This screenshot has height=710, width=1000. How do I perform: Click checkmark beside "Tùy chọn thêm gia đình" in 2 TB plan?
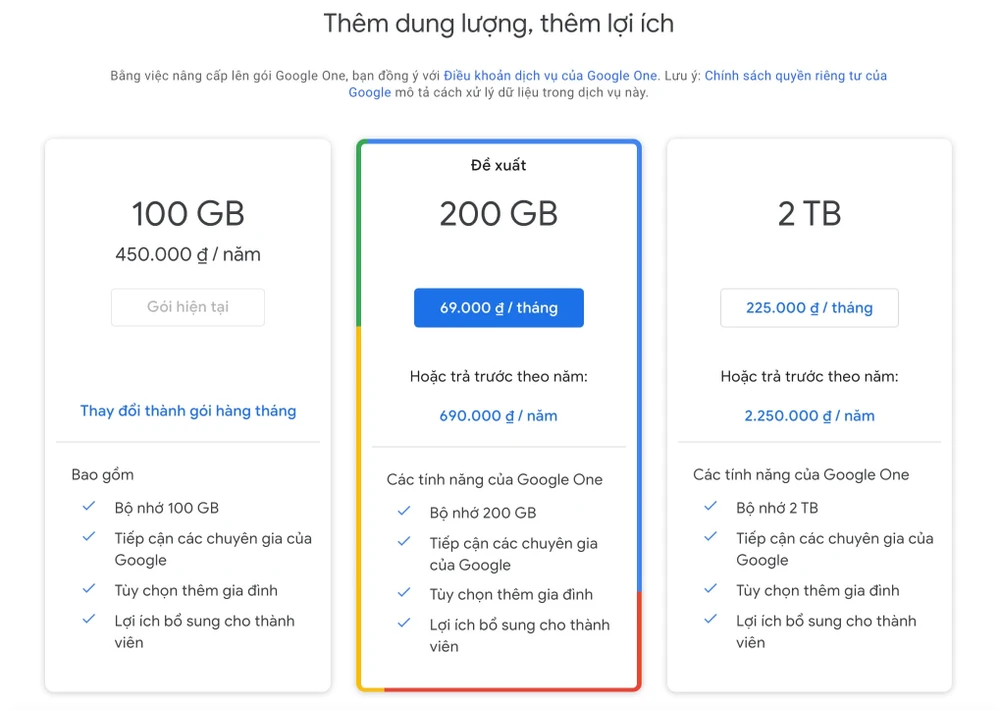point(710,590)
